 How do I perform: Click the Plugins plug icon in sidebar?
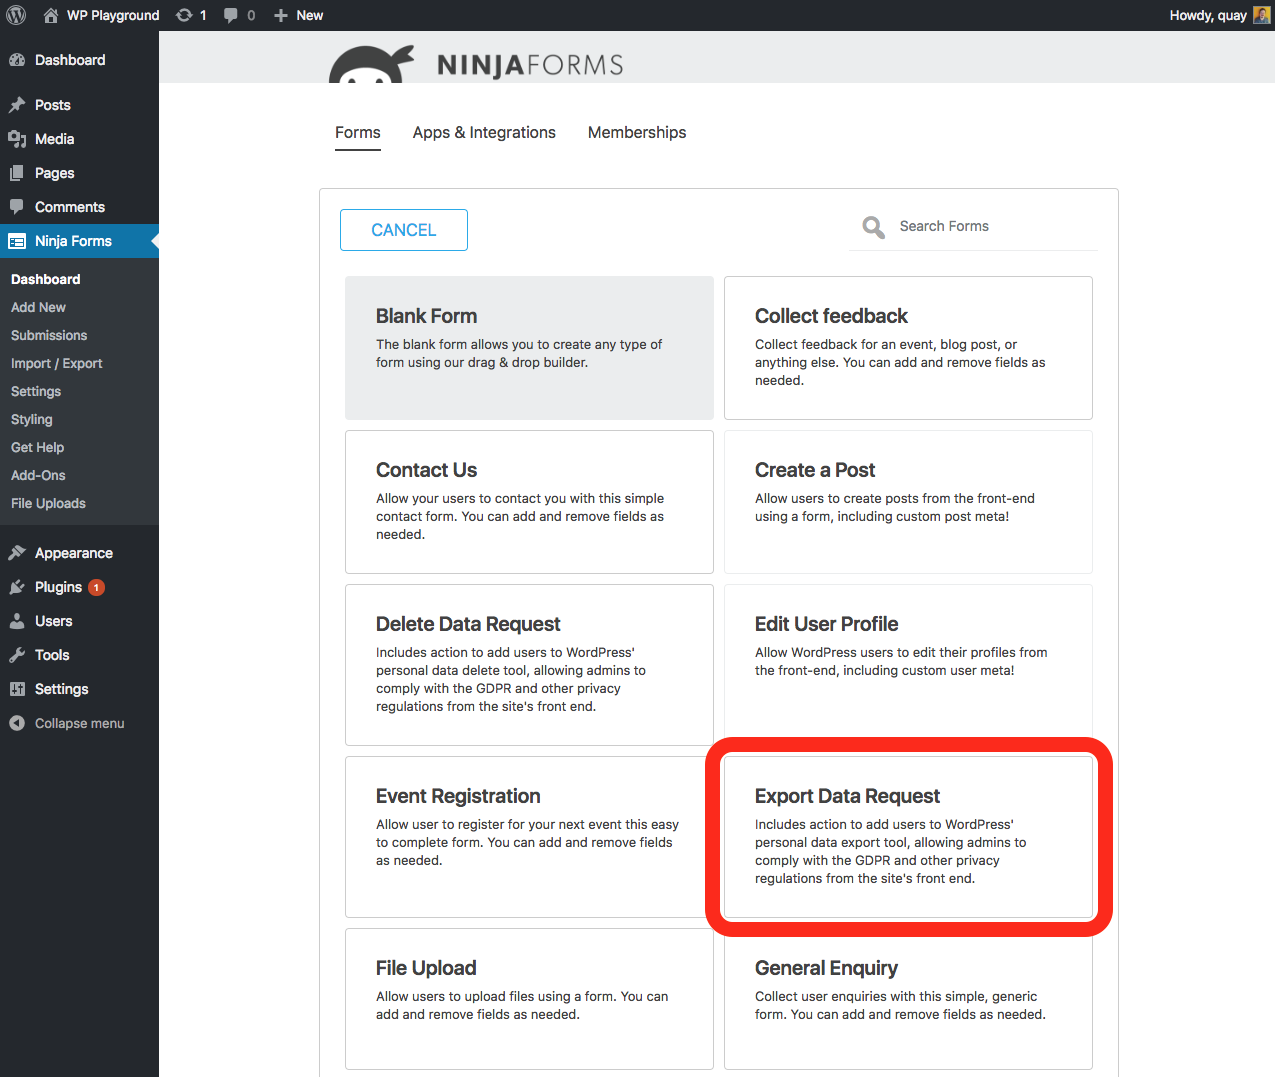tap(17, 587)
